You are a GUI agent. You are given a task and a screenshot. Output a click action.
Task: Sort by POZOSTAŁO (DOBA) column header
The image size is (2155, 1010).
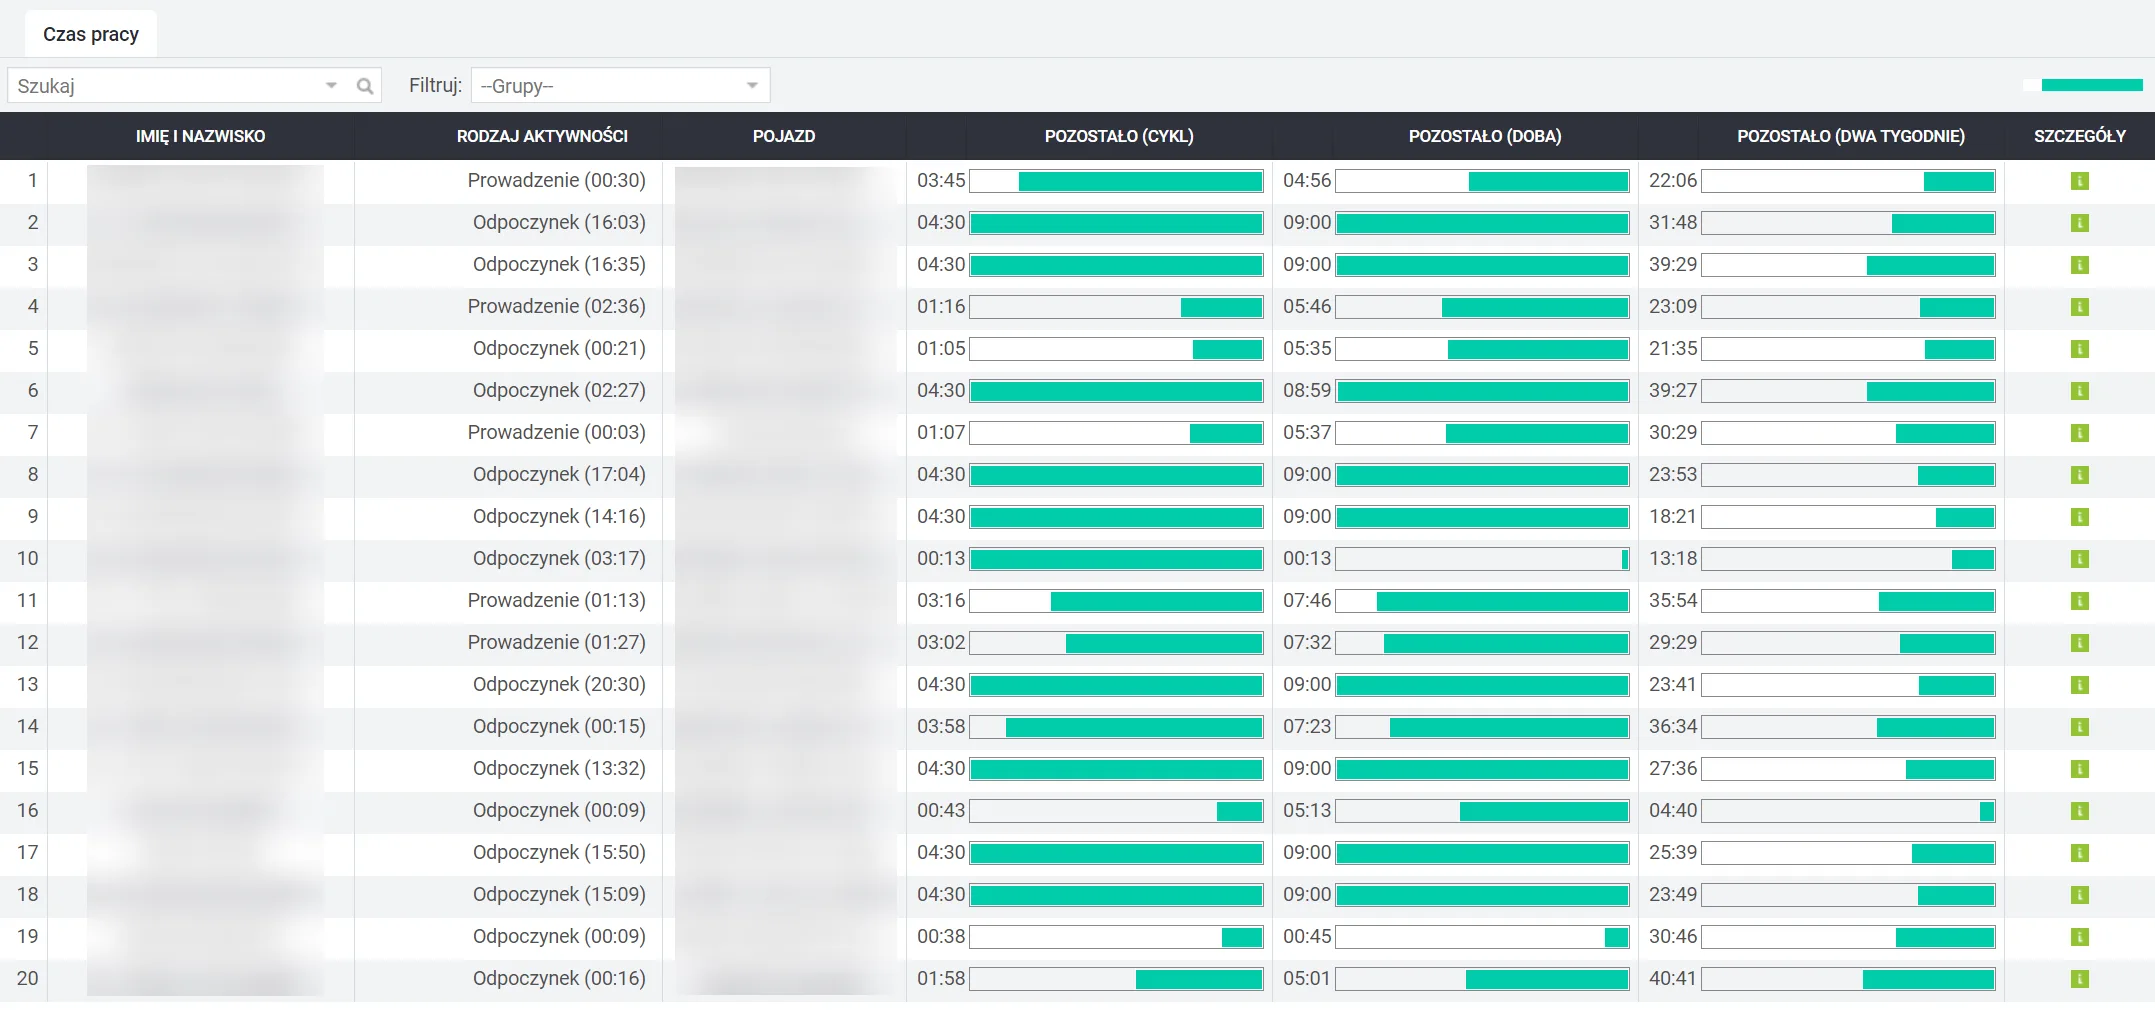(x=1485, y=136)
